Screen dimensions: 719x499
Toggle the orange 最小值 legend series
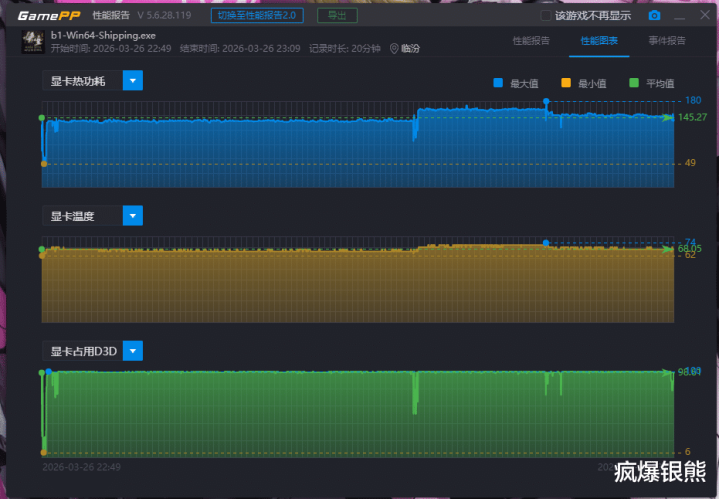(567, 83)
